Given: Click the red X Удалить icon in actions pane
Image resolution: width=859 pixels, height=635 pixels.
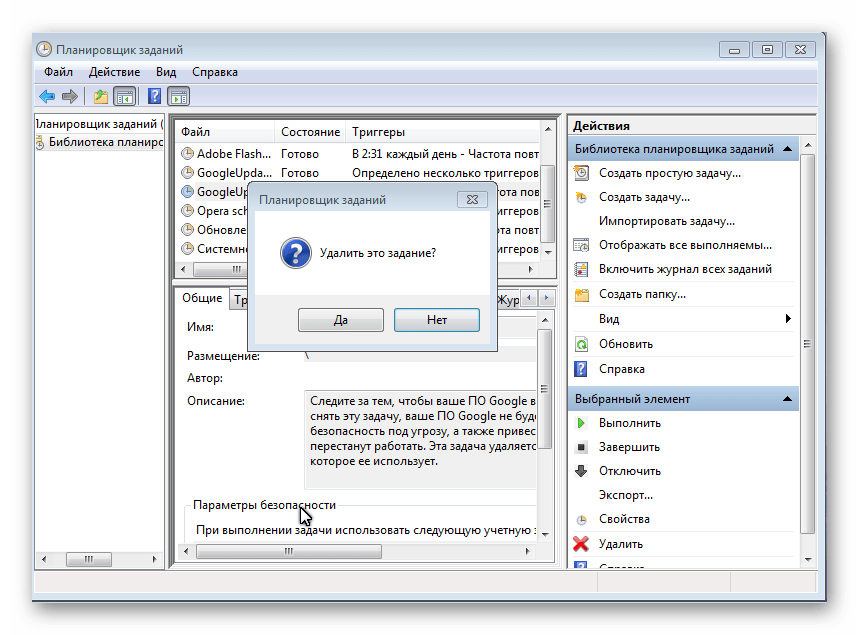Looking at the screenshot, I should [x=581, y=544].
